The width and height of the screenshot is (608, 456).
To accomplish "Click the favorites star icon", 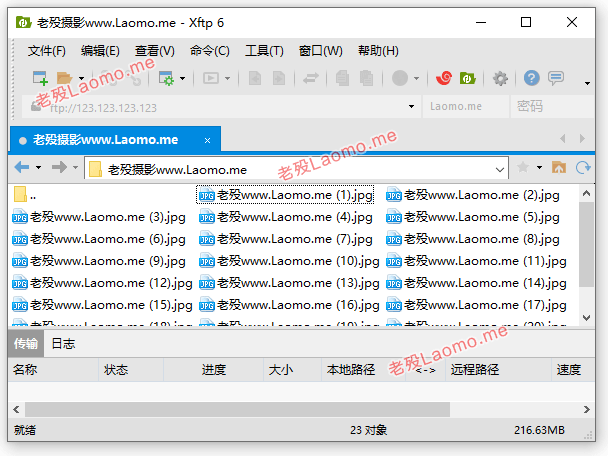I will click(523, 168).
